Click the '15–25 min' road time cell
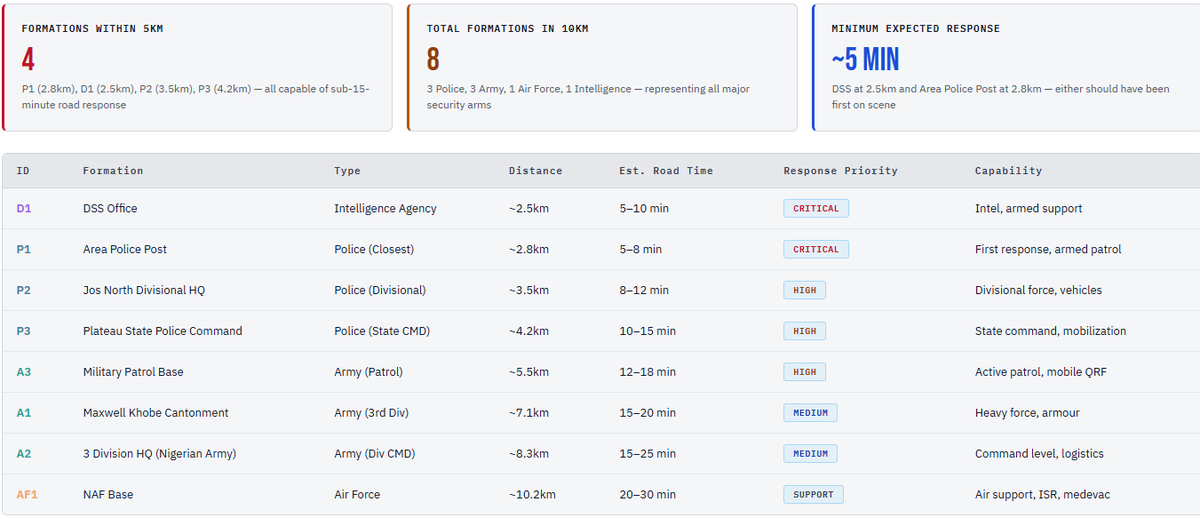The width and height of the screenshot is (1200, 518). point(647,454)
